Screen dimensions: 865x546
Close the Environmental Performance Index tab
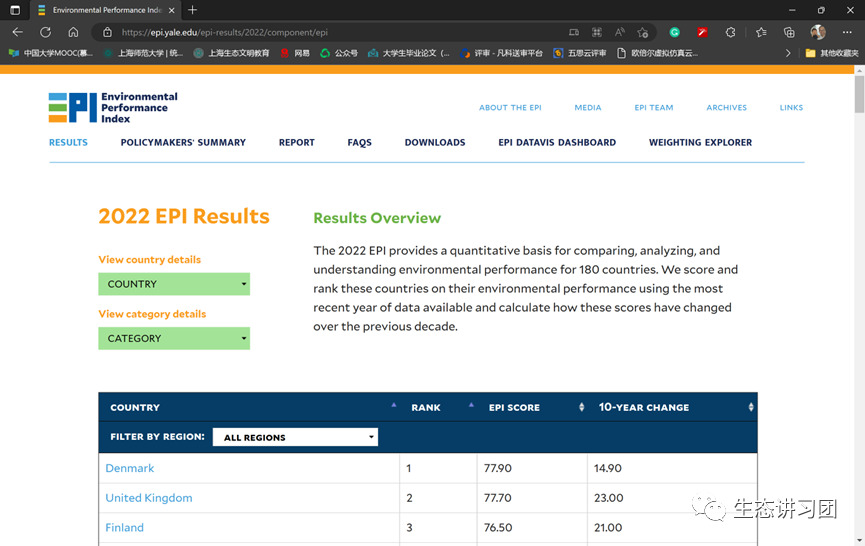click(172, 10)
